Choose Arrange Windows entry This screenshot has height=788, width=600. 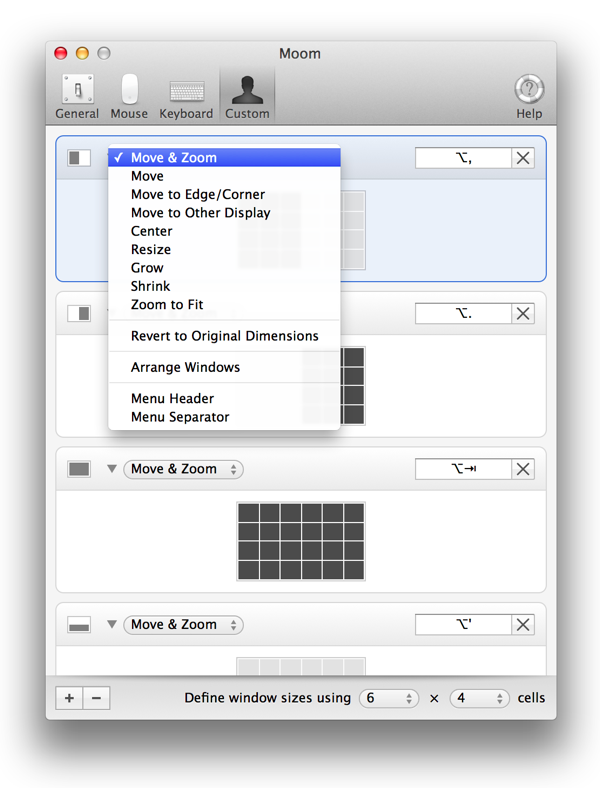pyautogui.click(x=224, y=367)
